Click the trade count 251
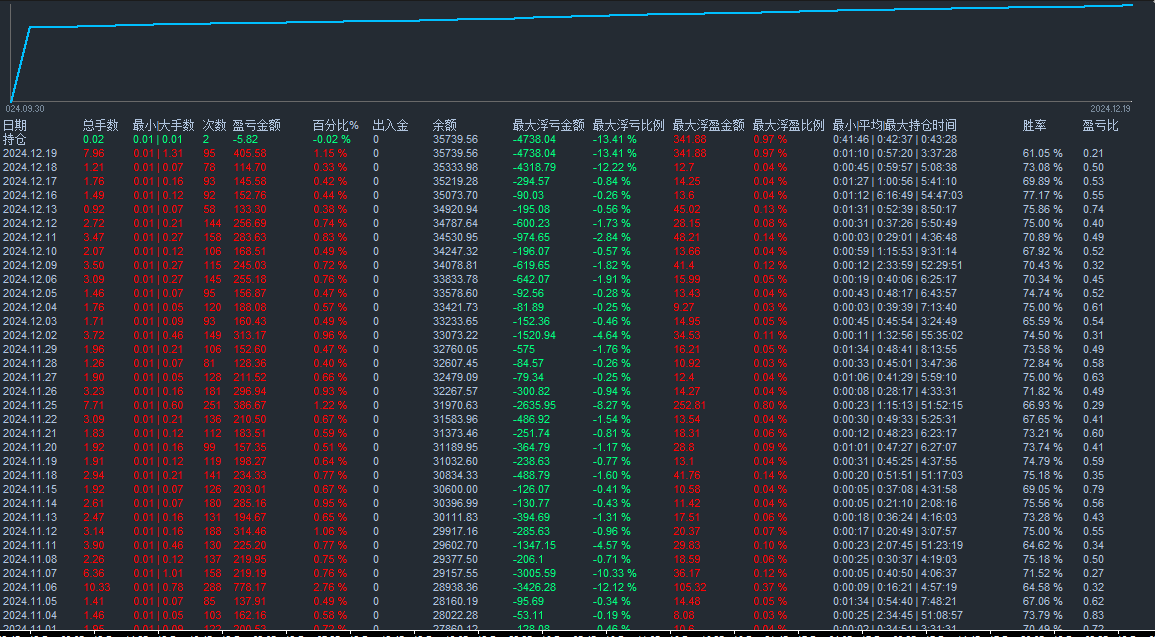 [x=211, y=405]
